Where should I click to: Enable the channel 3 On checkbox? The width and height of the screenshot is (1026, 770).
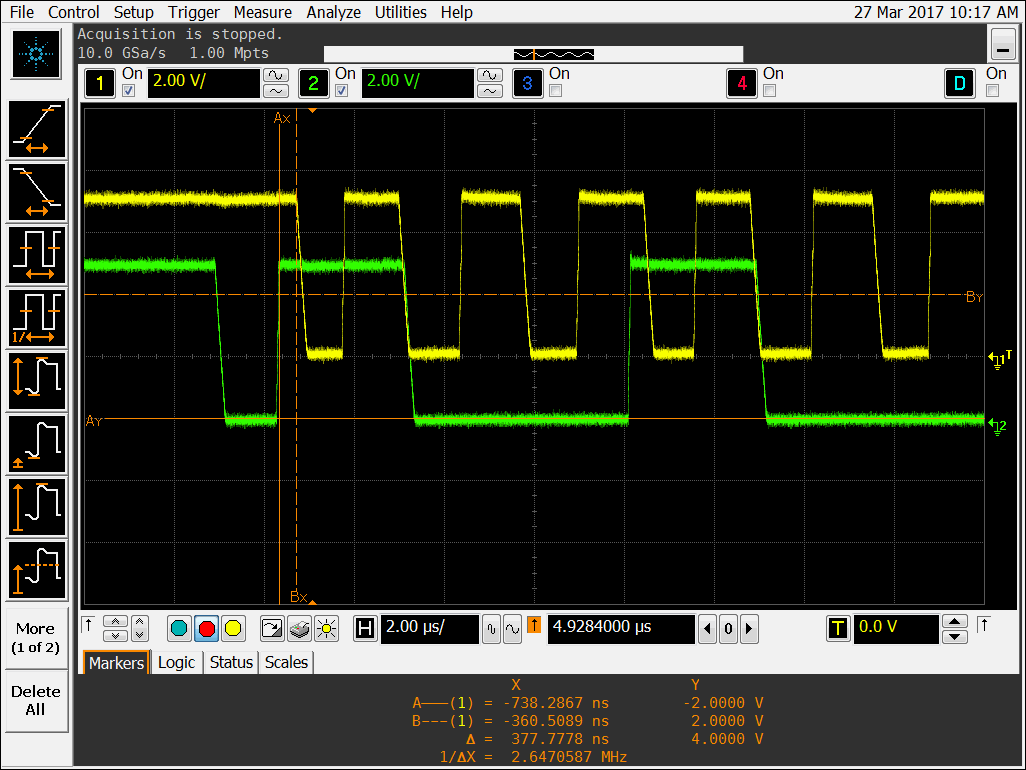556,91
